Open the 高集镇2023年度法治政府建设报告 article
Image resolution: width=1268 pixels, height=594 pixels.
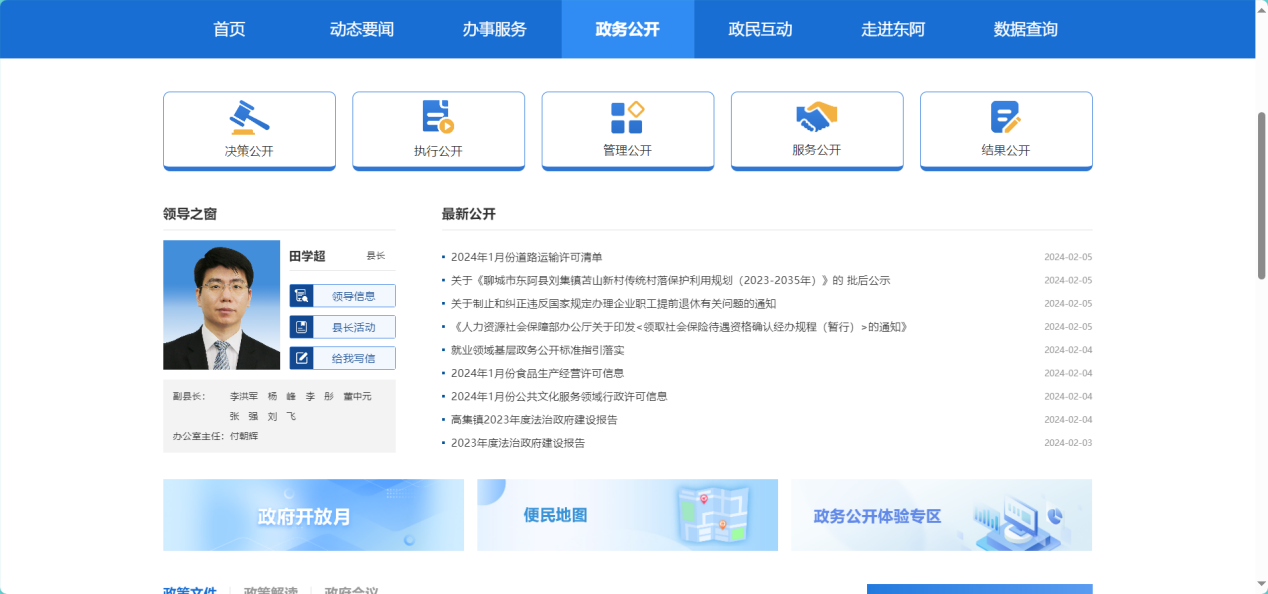click(534, 420)
